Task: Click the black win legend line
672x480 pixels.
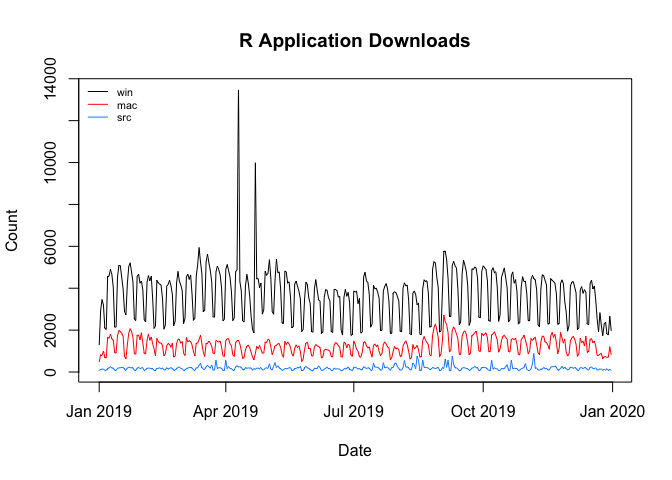Action: [x=98, y=92]
